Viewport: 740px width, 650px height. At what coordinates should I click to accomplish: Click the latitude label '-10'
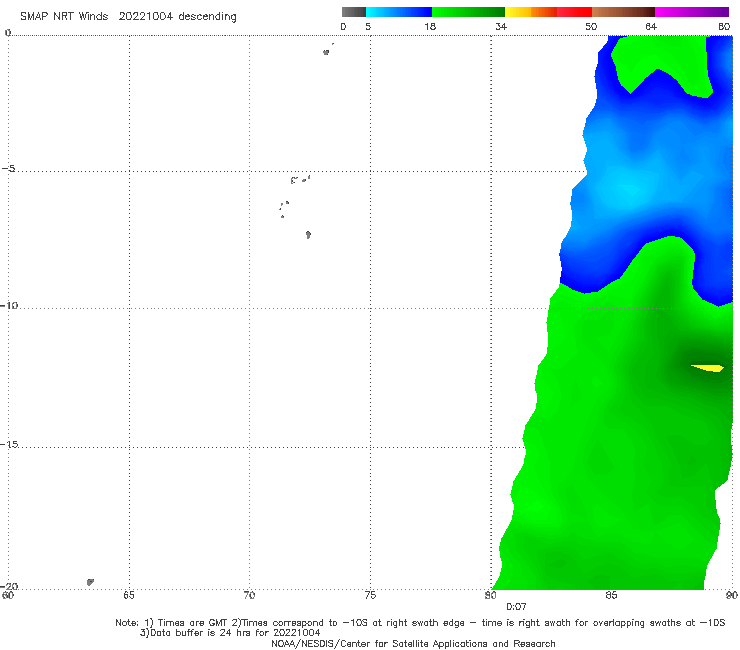(9, 305)
